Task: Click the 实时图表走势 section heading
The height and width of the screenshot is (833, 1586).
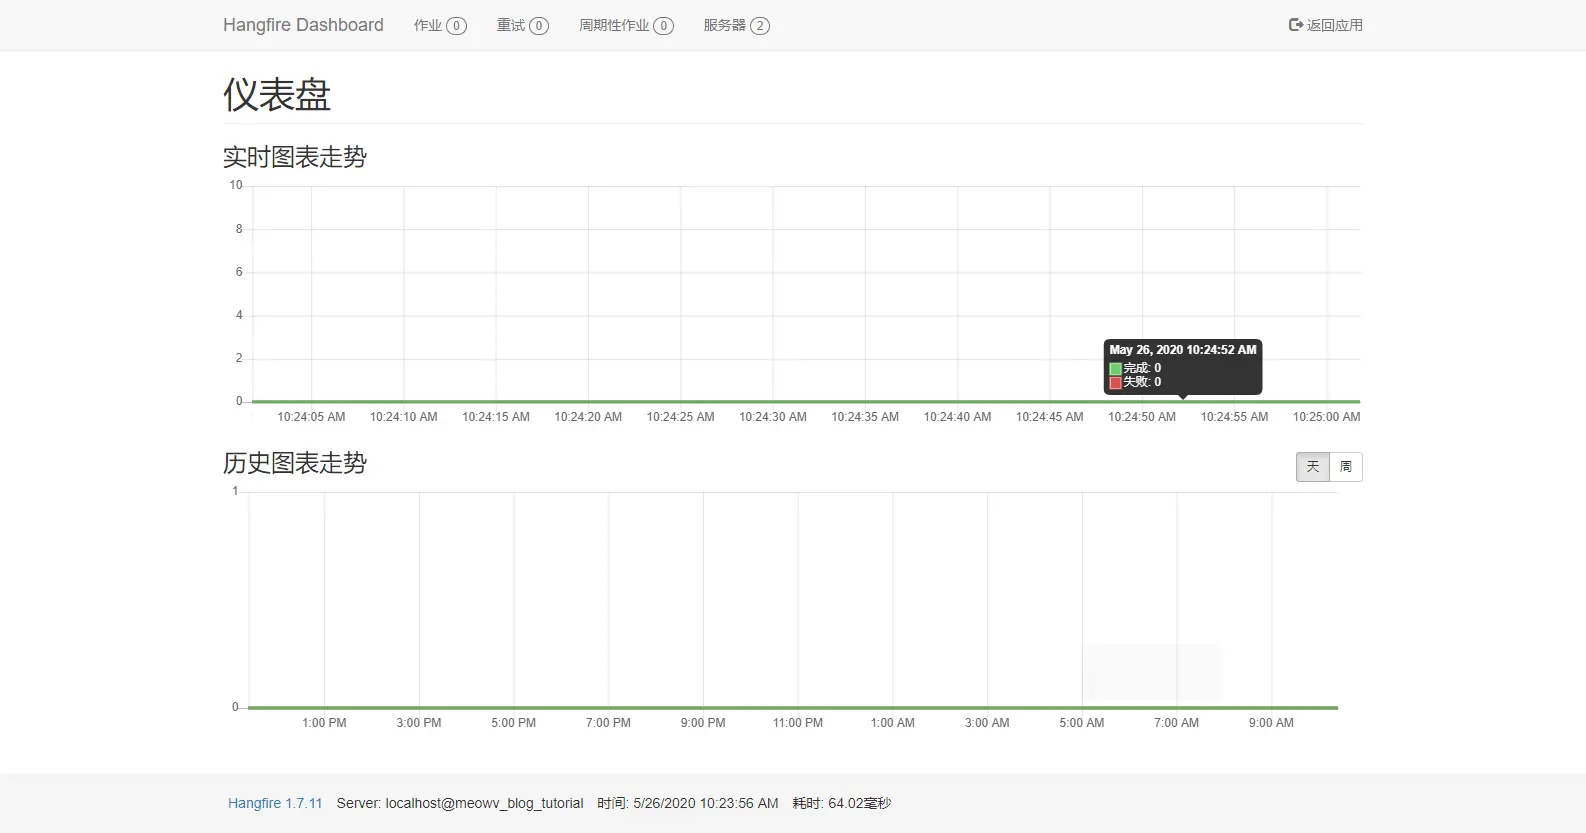Action: point(295,157)
